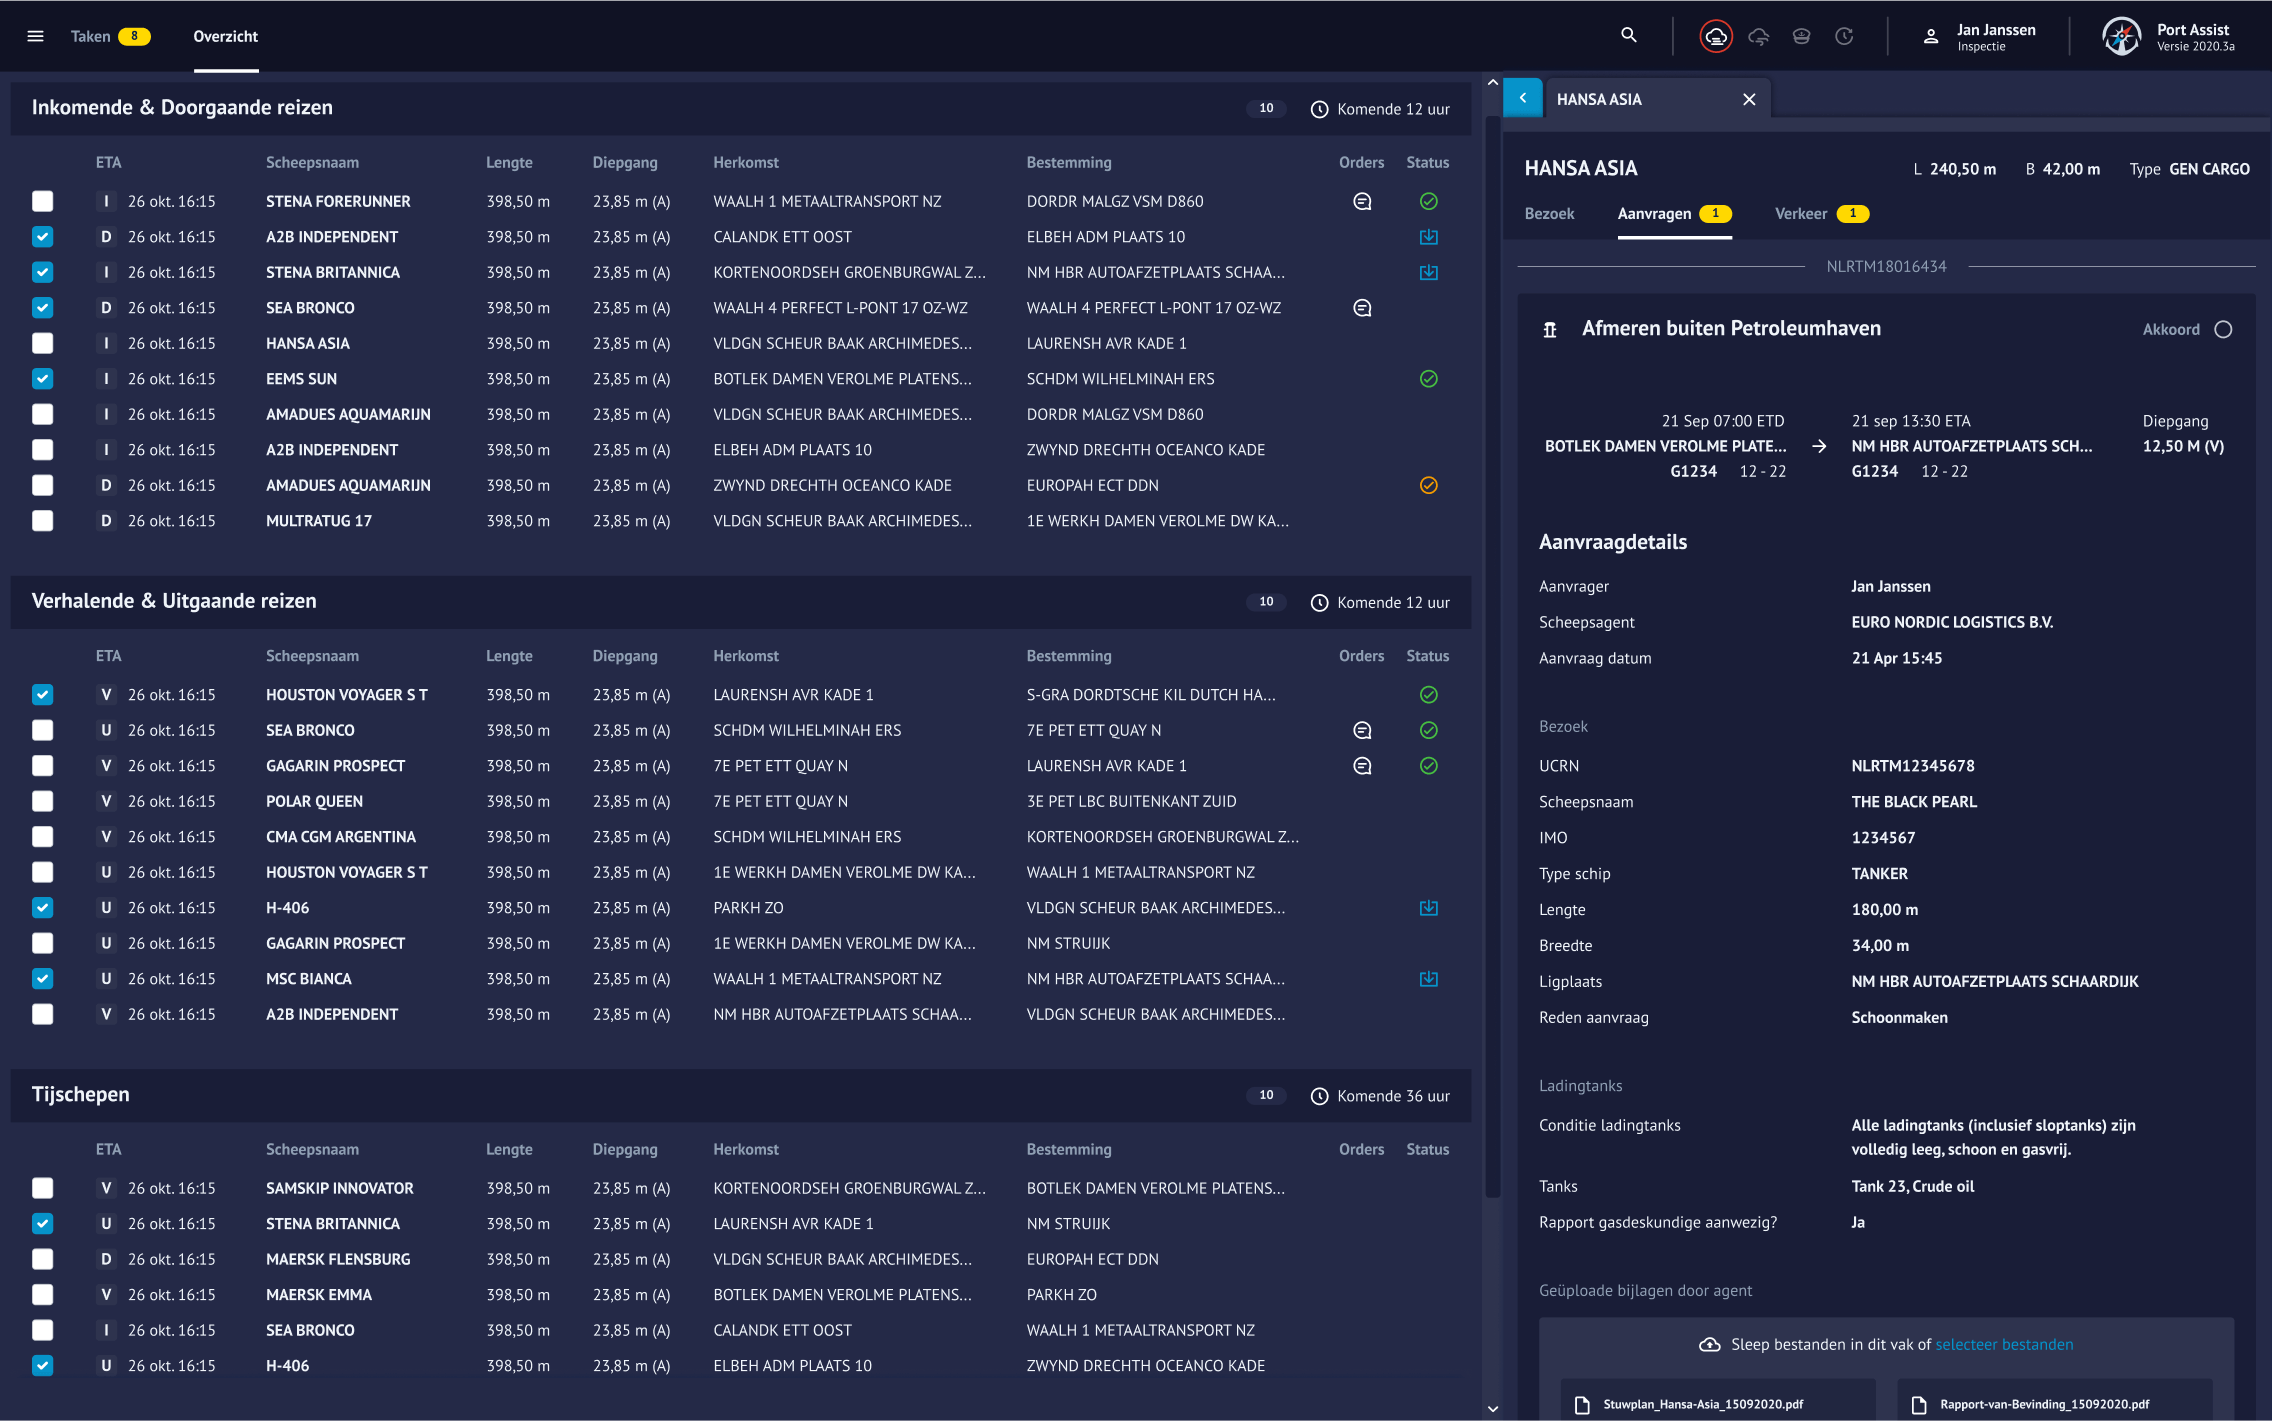Click download status icon for A2B INDEPENDENT
2272x1421 pixels.
(1428, 237)
